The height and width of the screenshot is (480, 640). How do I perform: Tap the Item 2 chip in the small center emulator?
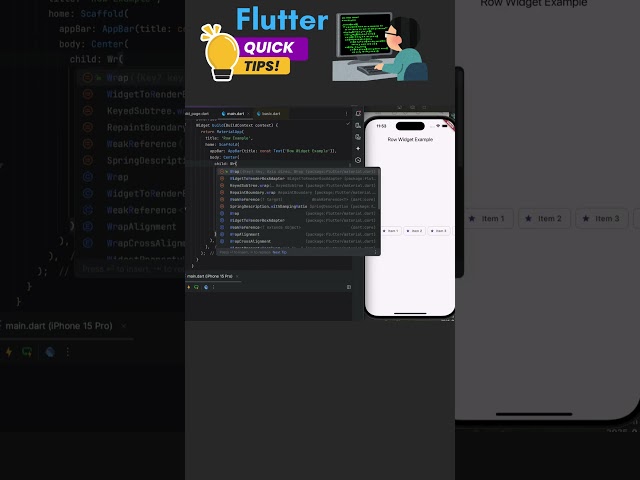pyautogui.click(x=415, y=231)
